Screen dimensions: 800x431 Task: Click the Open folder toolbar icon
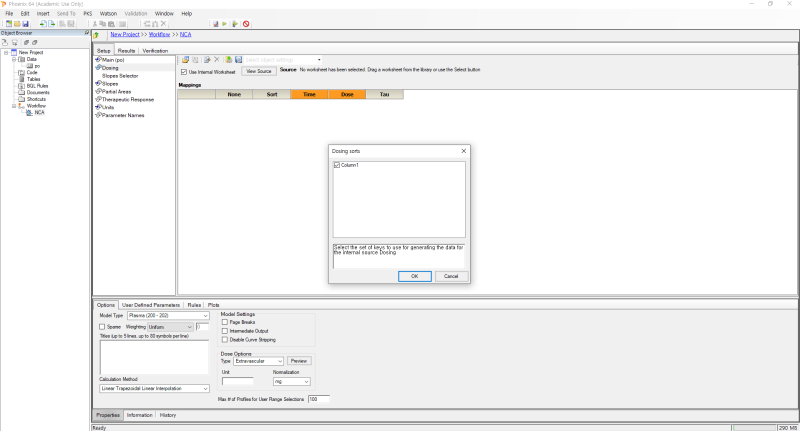17,24
